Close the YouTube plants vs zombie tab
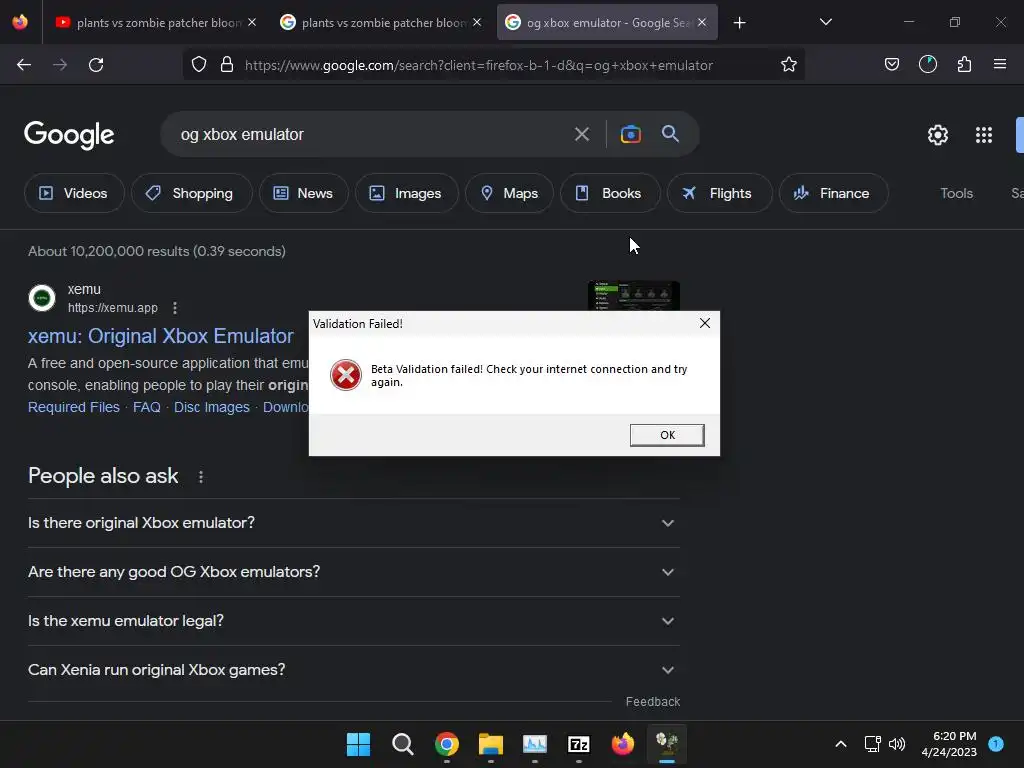The width and height of the screenshot is (1024, 768). (x=252, y=22)
